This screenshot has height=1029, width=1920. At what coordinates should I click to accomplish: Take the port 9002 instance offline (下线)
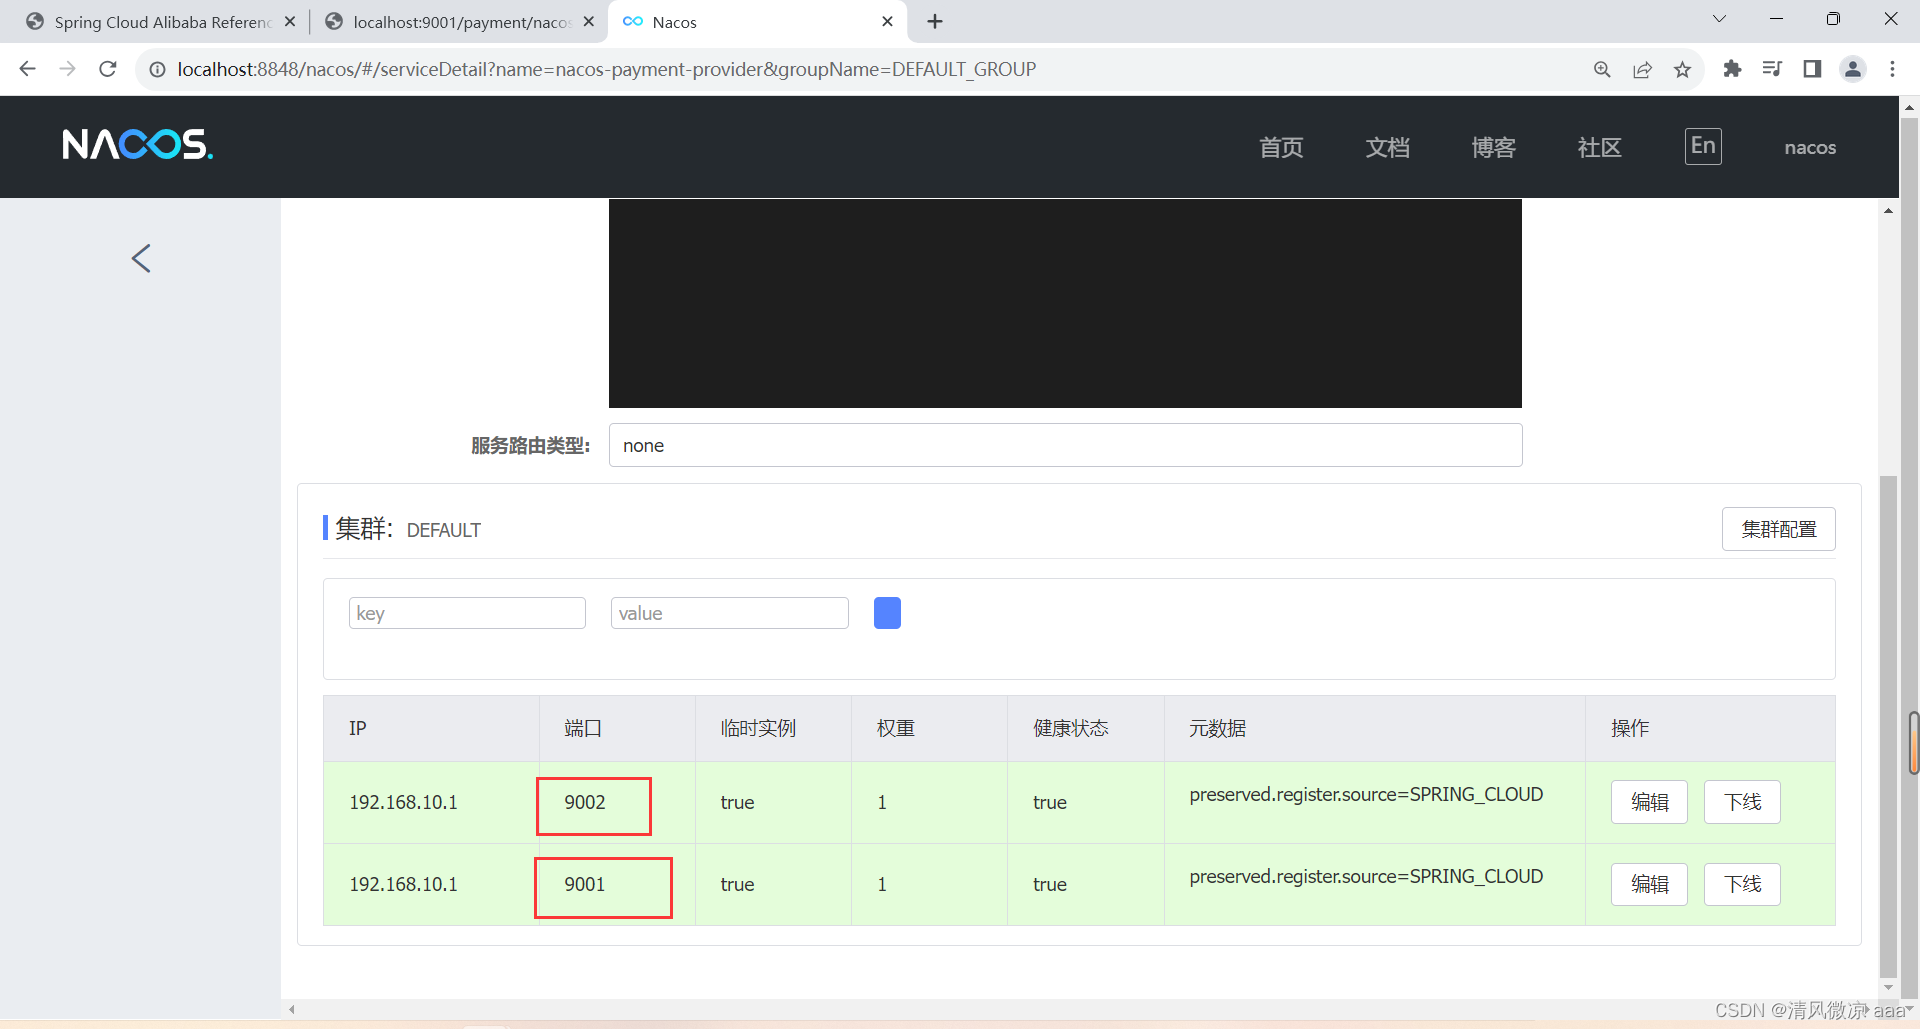(x=1742, y=802)
